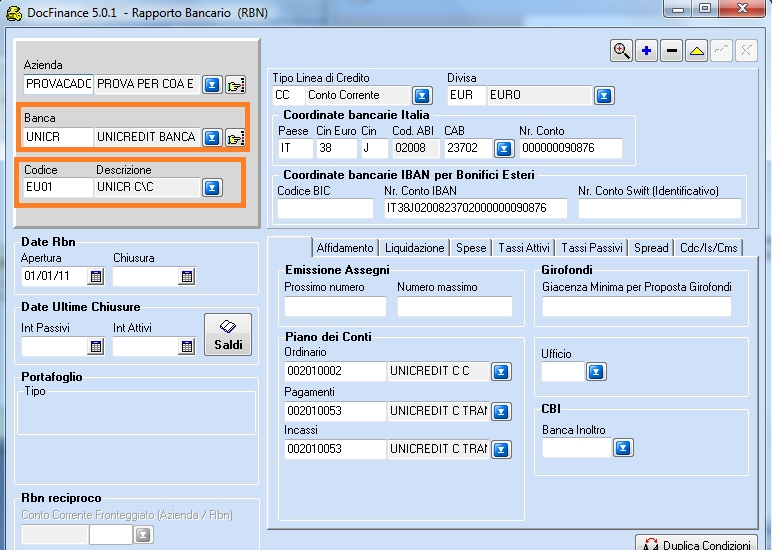Switch to the Cdc/Is/Cms tab
Image resolution: width=772 pixels, height=550 pixels.
point(708,248)
